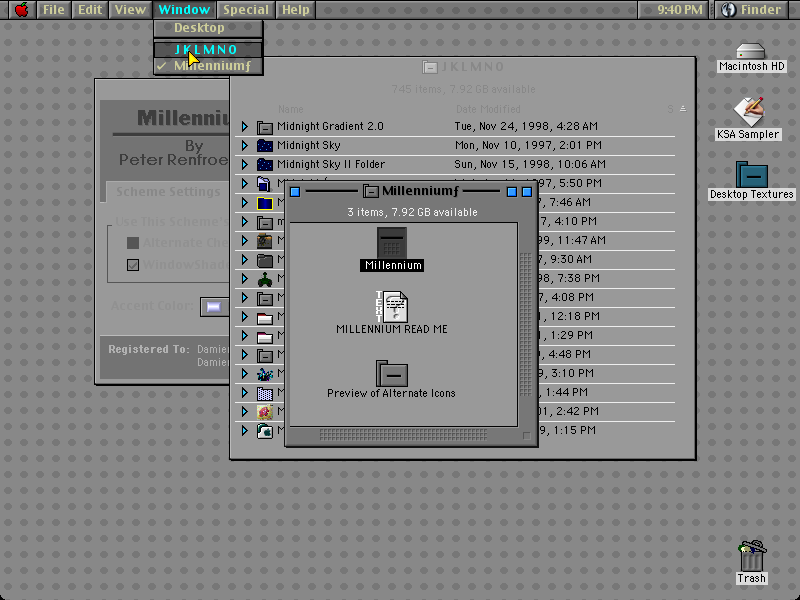The width and height of the screenshot is (800, 600).
Task: Toggle the WindowShade checkbox in Millennium window
Action: point(133,265)
